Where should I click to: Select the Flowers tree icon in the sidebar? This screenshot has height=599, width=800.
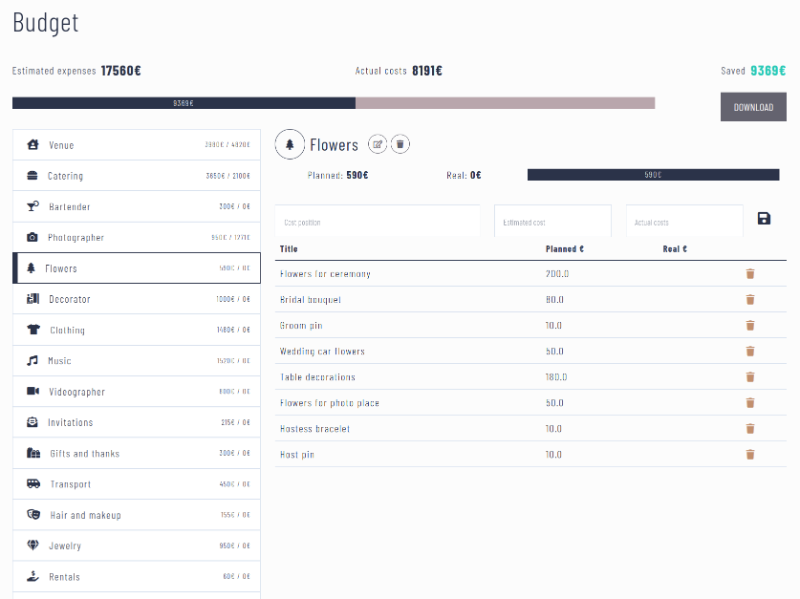[30, 268]
